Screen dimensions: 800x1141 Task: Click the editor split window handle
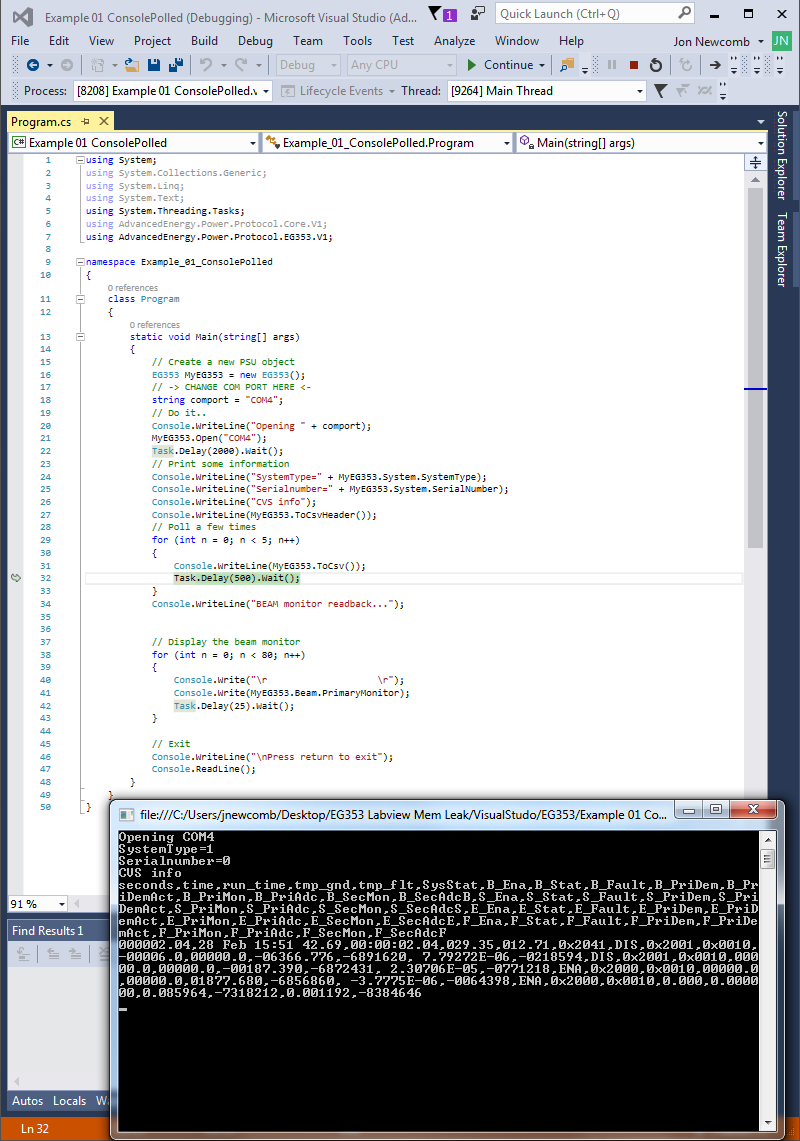(x=756, y=162)
